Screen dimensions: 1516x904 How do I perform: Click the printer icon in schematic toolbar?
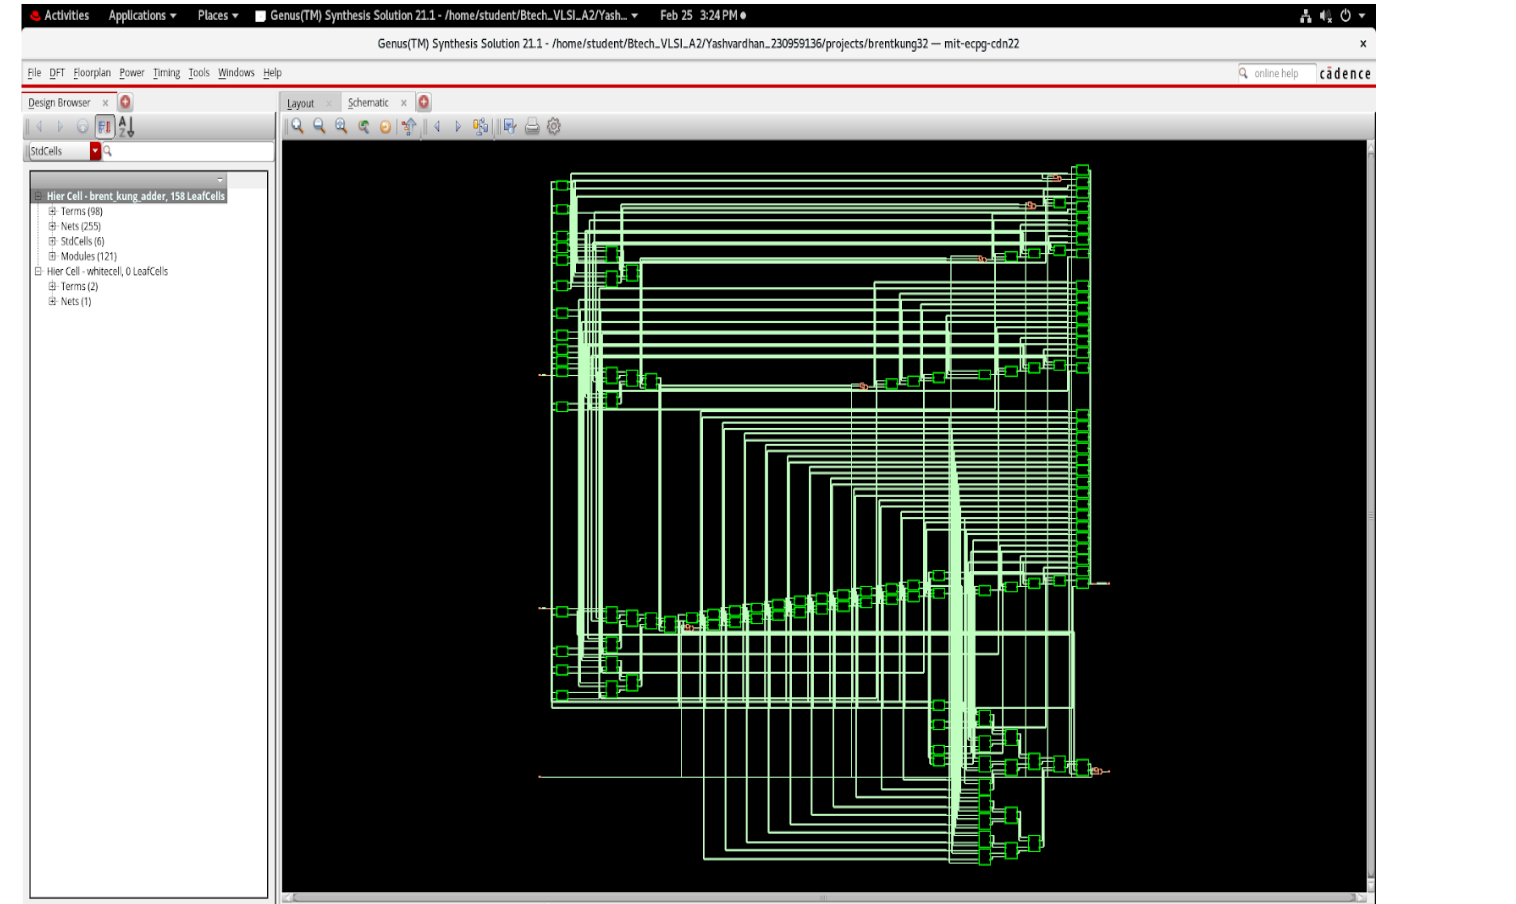click(x=532, y=126)
